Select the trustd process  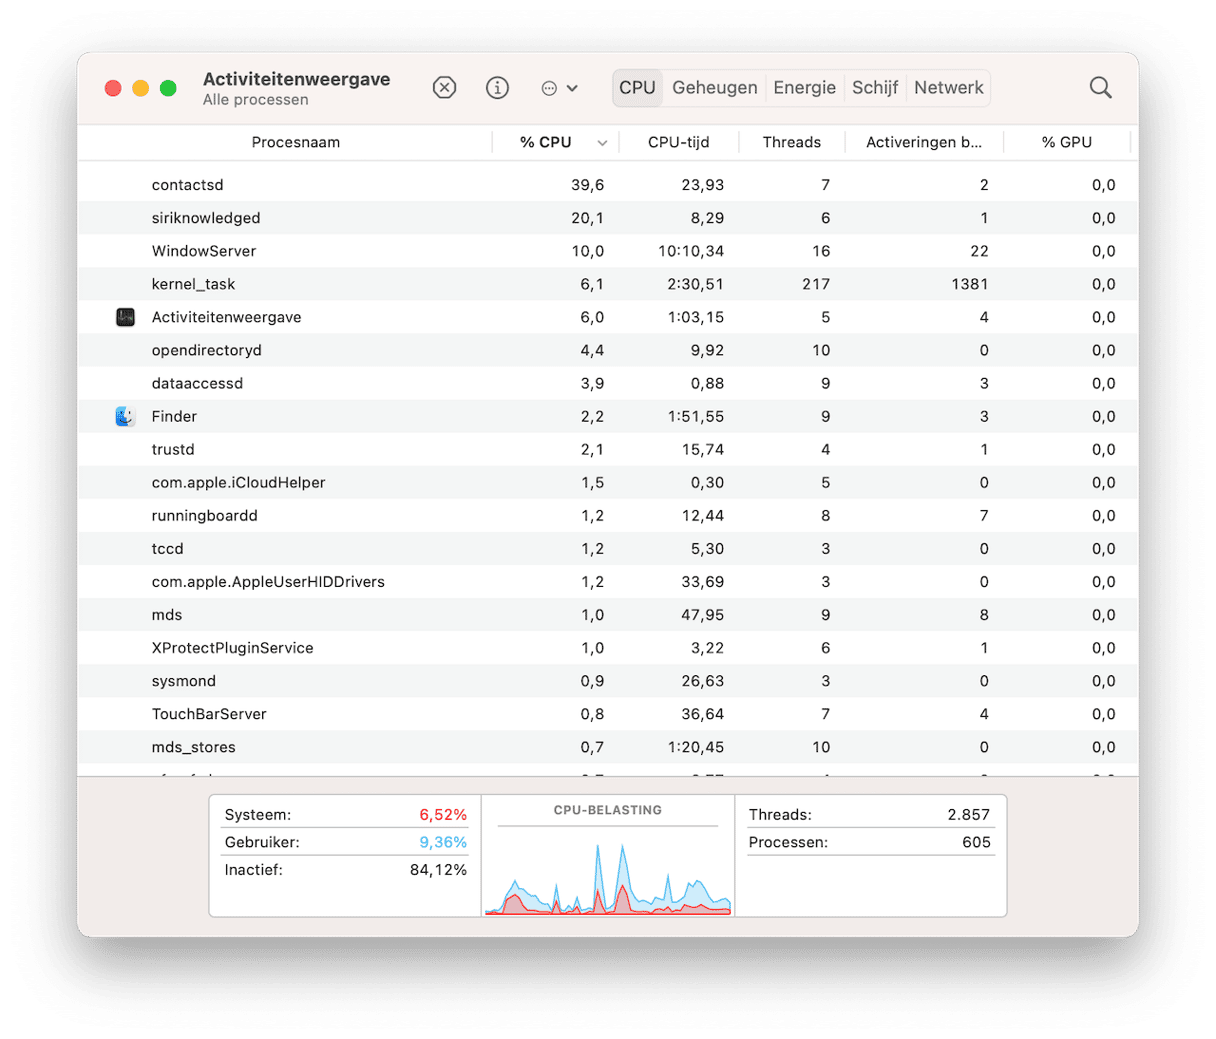pyautogui.click(x=608, y=449)
